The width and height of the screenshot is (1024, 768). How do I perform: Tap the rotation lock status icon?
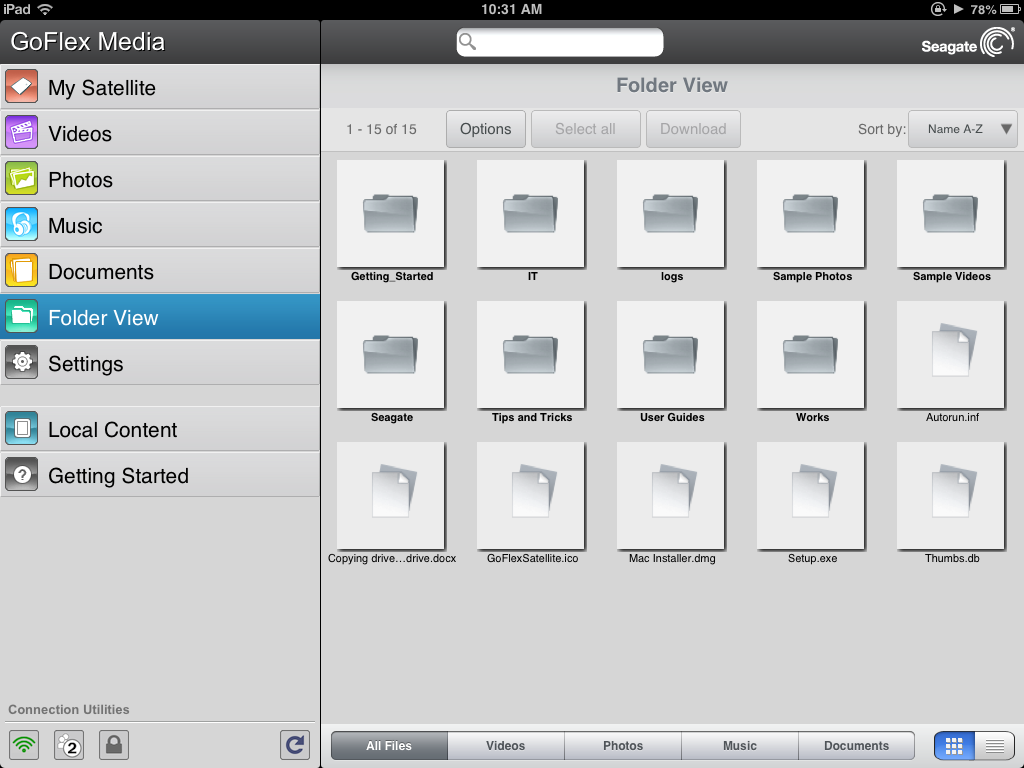pyautogui.click(x=938, y=9)
